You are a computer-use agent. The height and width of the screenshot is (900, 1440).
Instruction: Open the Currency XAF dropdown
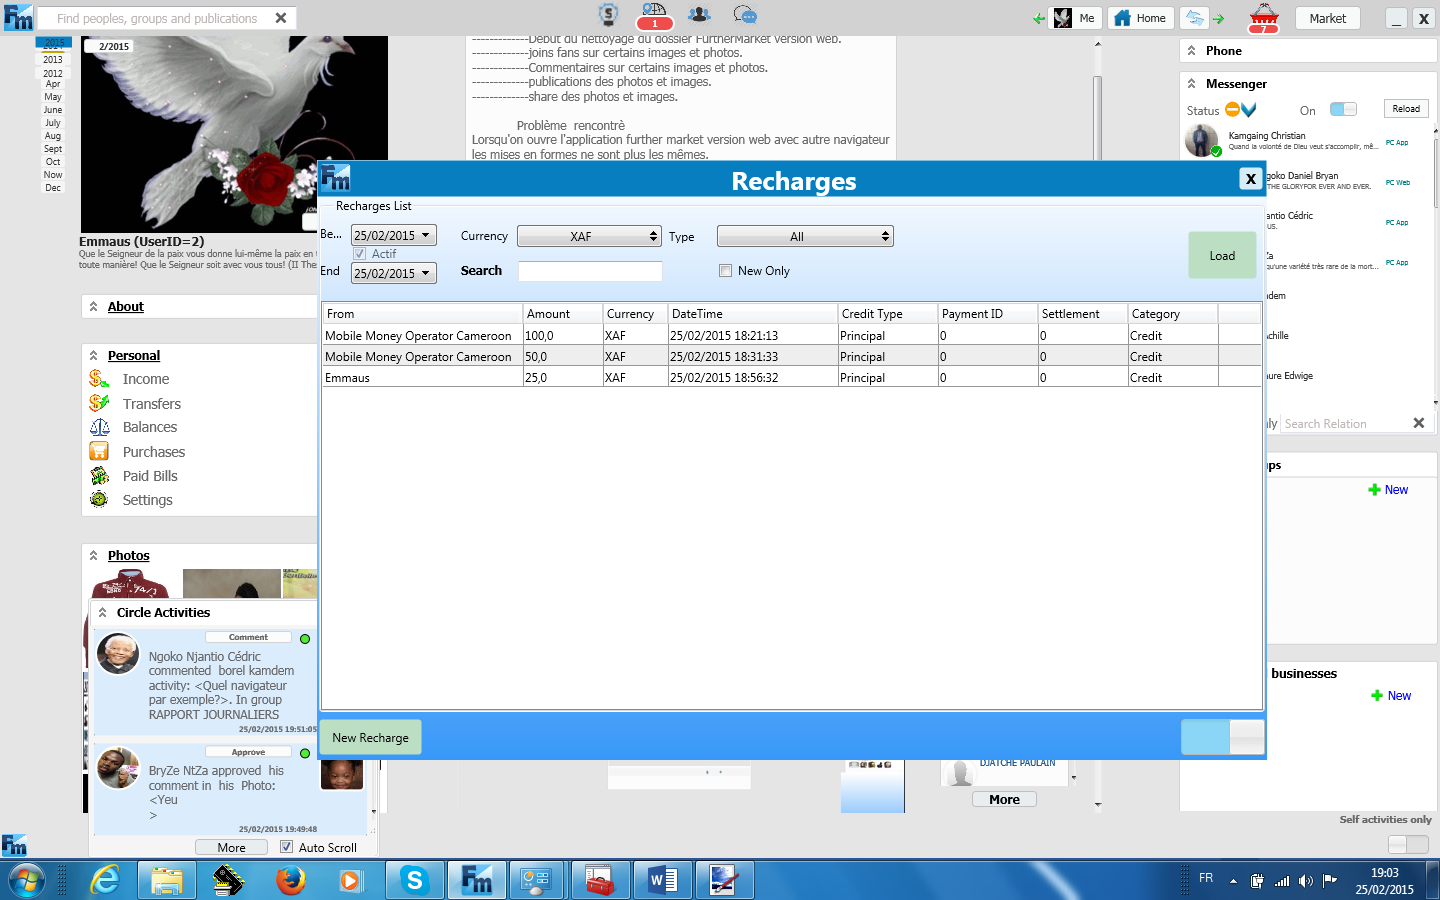[589, 236]
